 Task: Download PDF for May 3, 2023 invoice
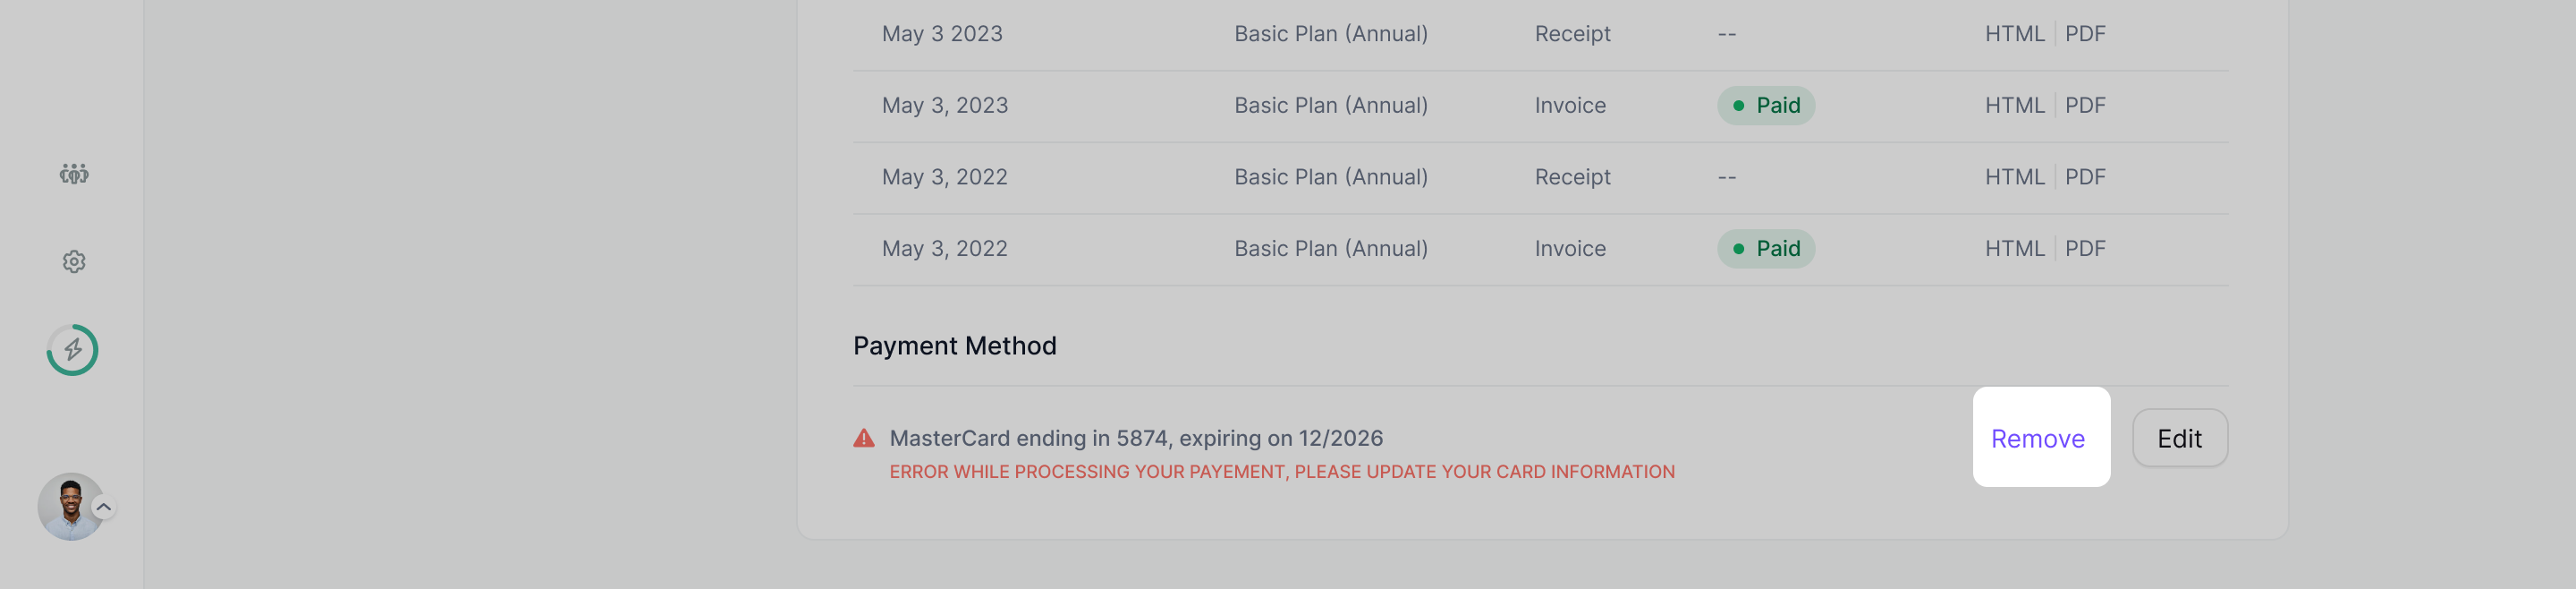pos(2085,105)
